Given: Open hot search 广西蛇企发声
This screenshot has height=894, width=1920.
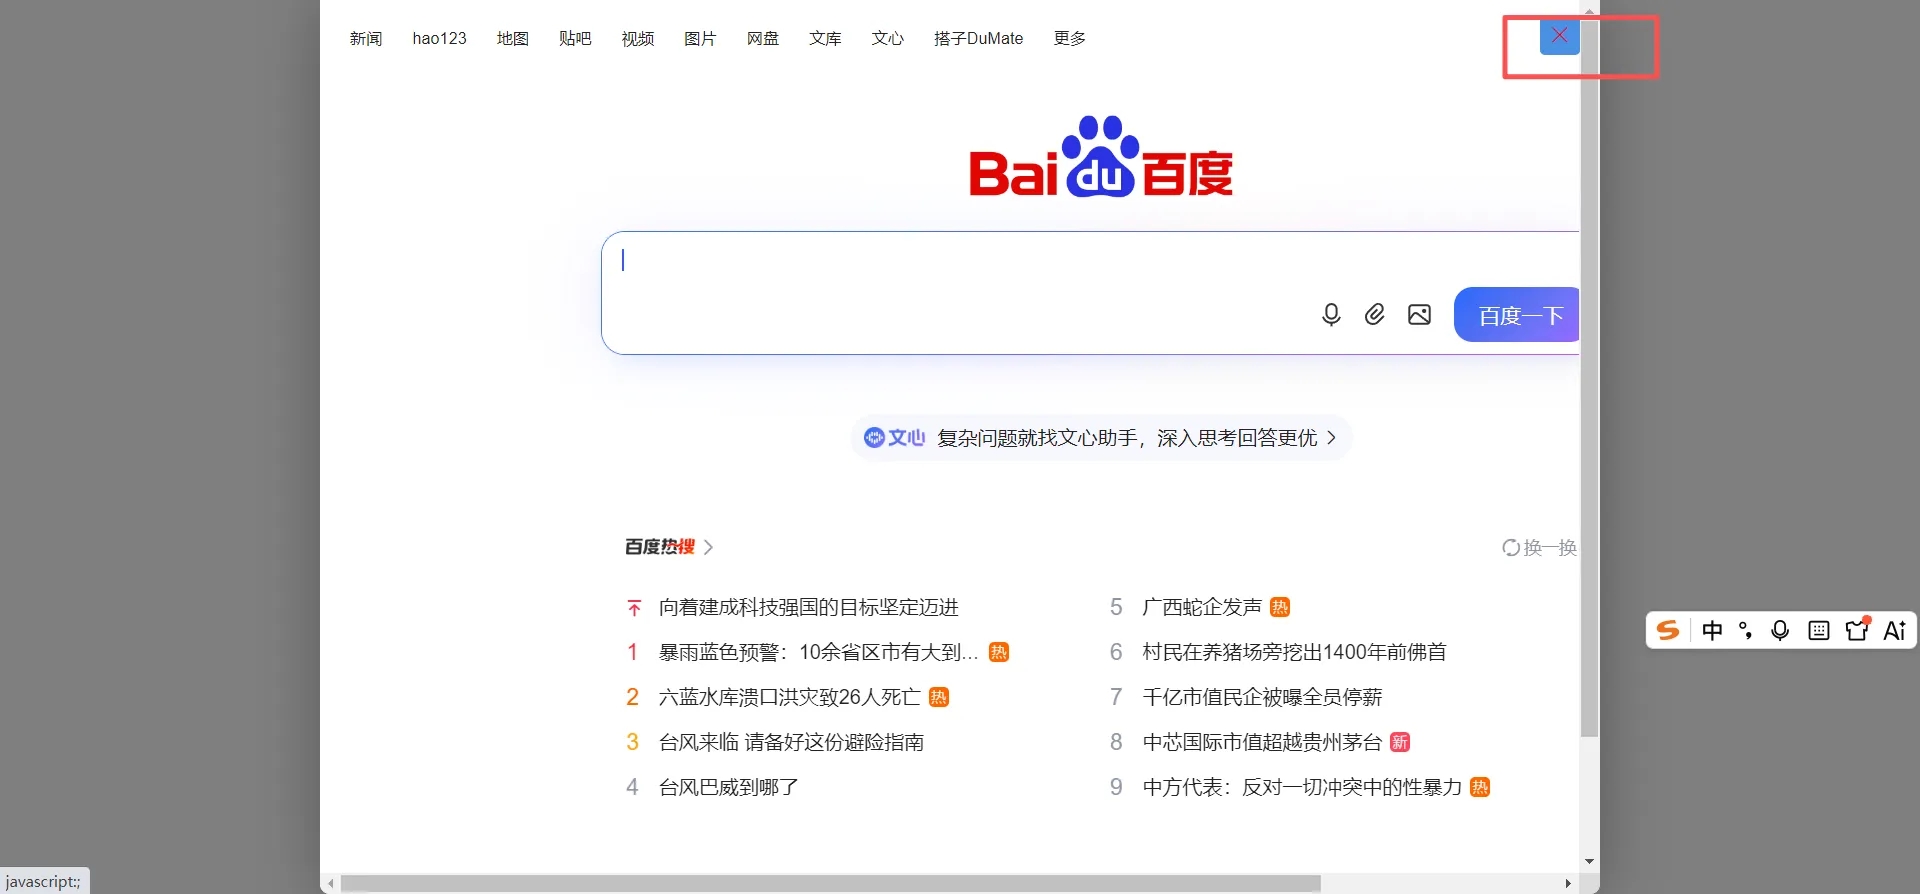Looking at the screenshot, I should (x=1202, y=607).
